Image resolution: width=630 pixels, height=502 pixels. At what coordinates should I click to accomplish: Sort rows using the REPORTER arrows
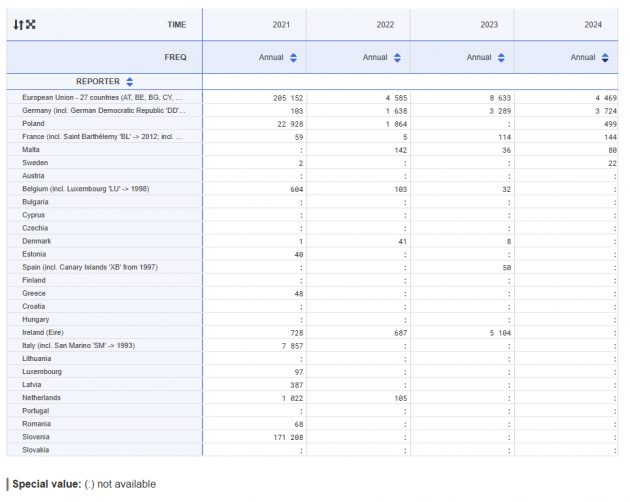point(129,82)
